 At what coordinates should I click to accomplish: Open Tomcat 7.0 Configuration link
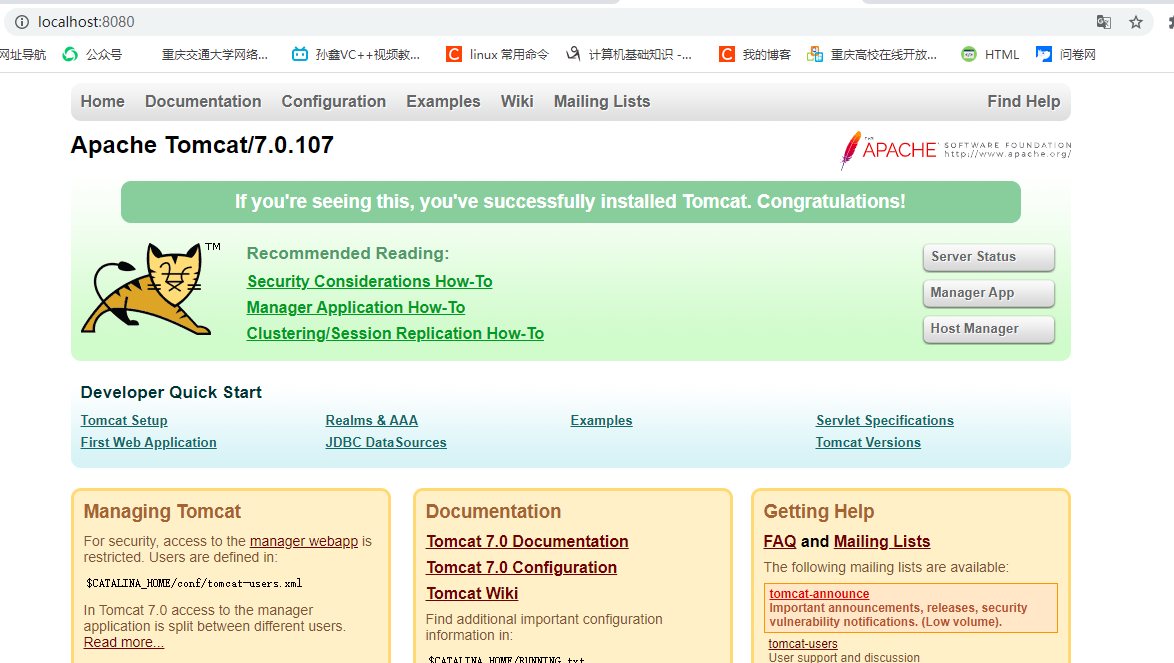[x=522, y=567]
